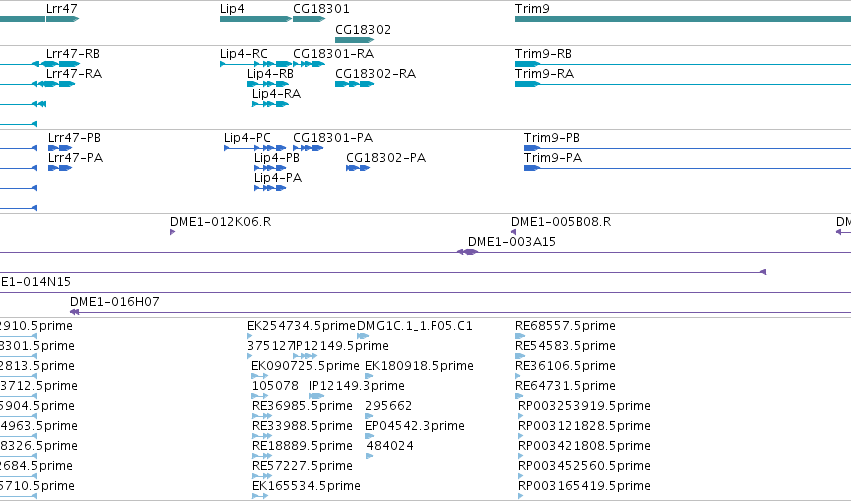Click the EK090725.5prime EST label

tap(305, 366)
